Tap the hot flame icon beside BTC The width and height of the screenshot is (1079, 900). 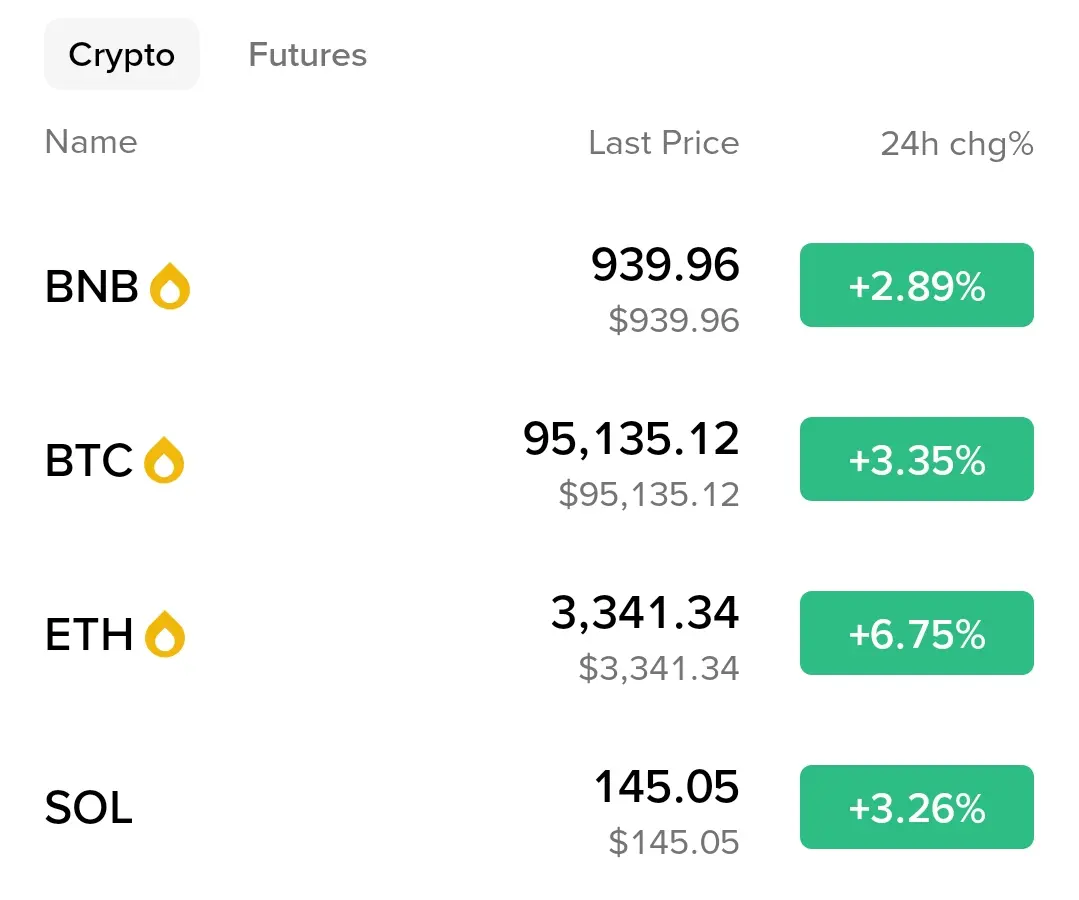164,461
